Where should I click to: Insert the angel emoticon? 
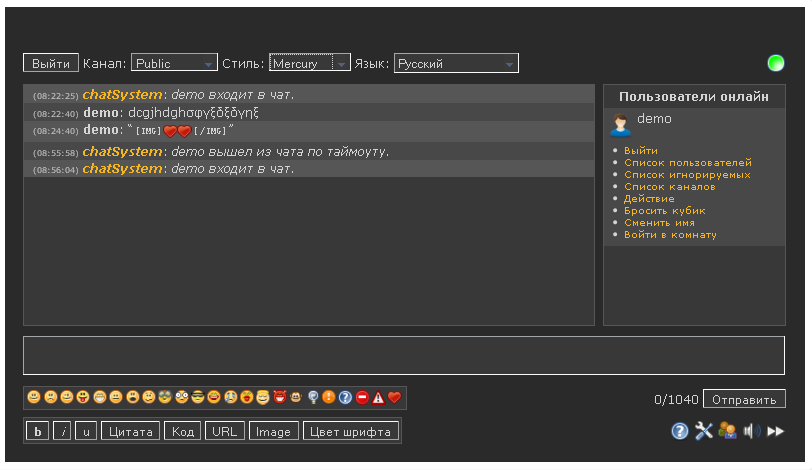[x=263, y=397]
